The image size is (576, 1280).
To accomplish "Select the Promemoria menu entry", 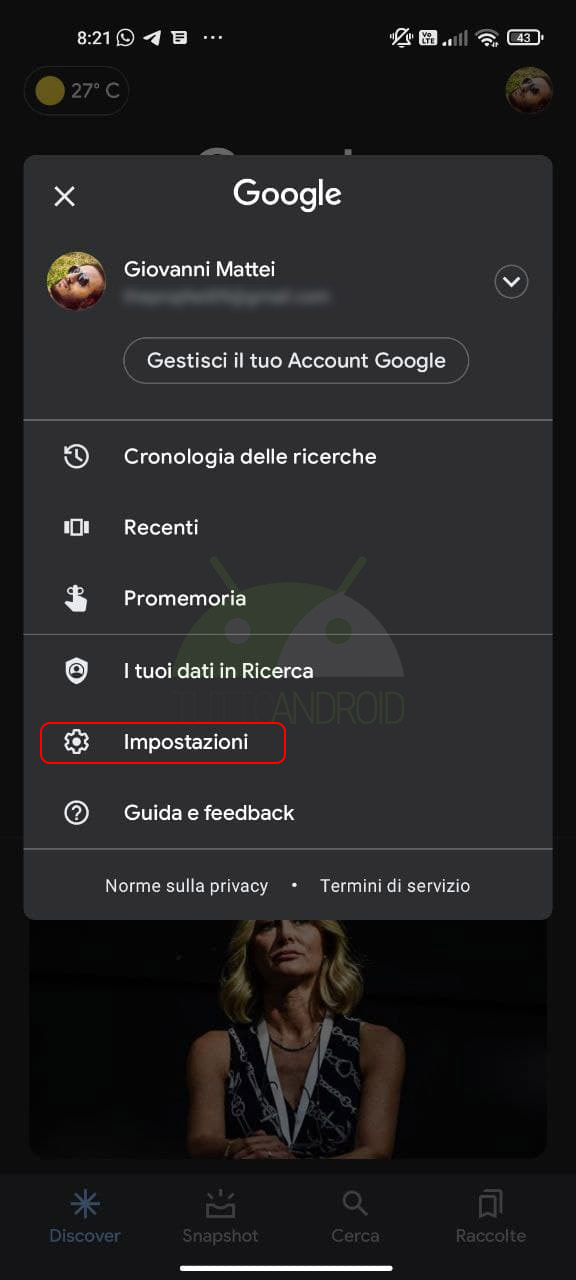I will [288, 598].
